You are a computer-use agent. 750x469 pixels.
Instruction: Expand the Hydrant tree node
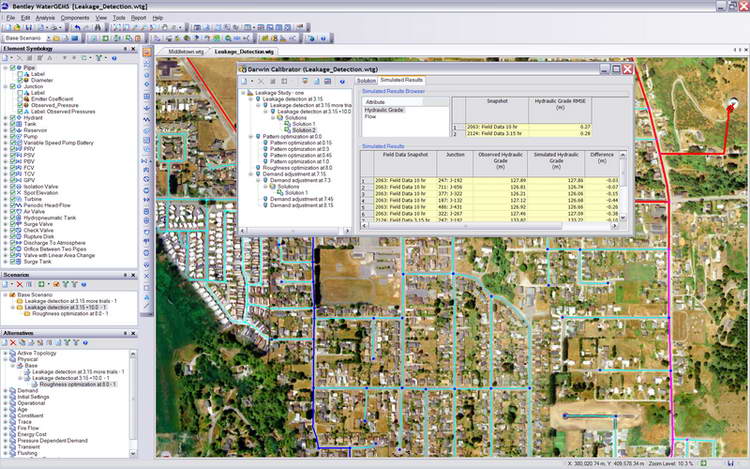click(6, 118)
